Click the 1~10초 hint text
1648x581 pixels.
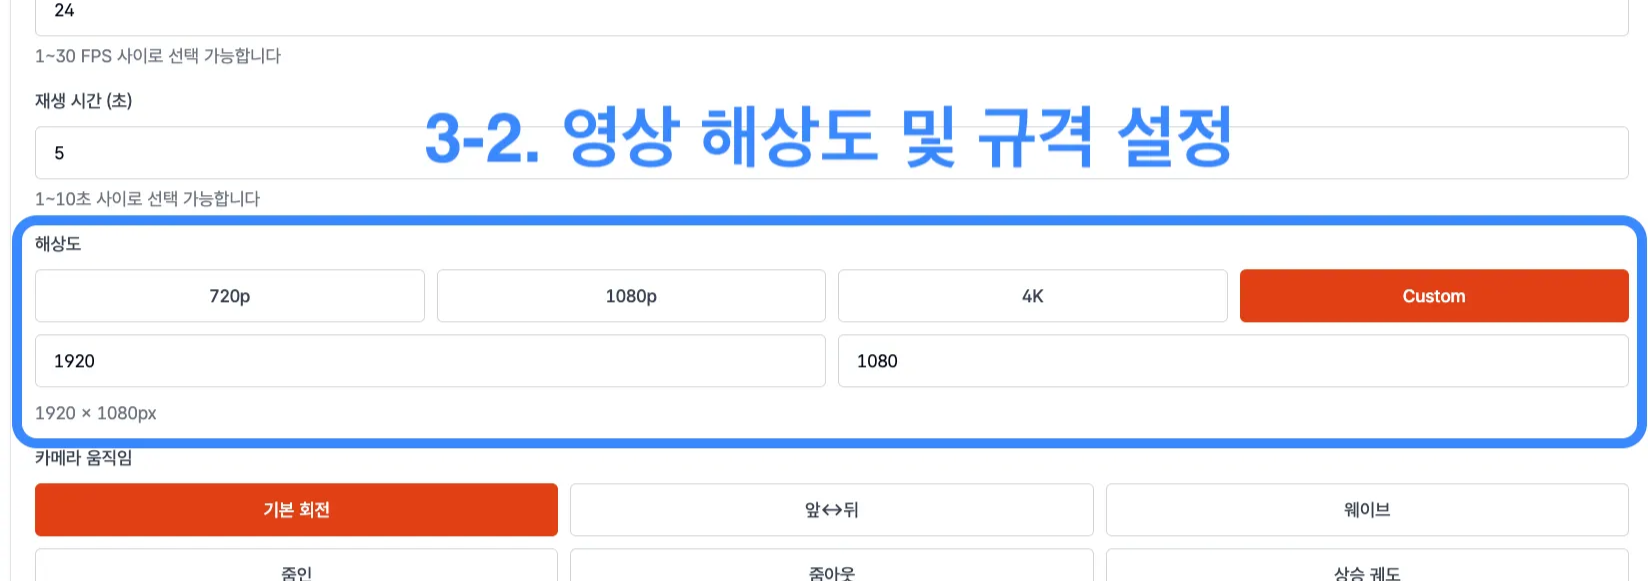point(147,199)
